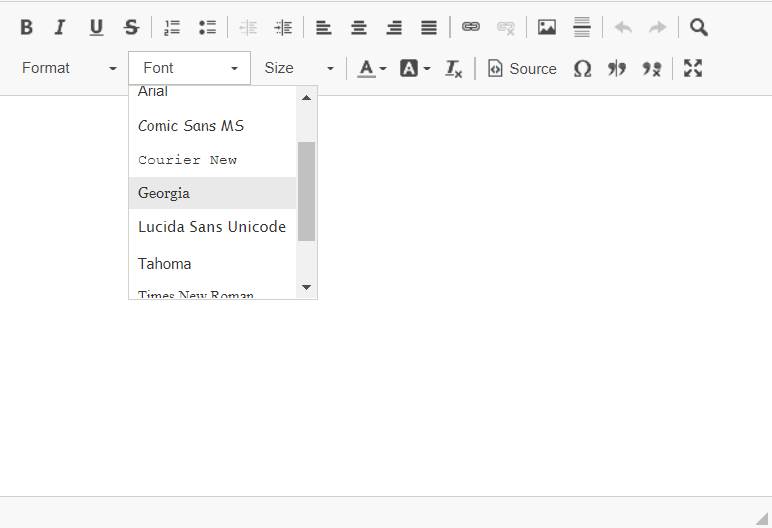The height and width of the screenshot is (528, 772).
Task: Insert special character with Omega icon
Action: (x=582, y=68)
